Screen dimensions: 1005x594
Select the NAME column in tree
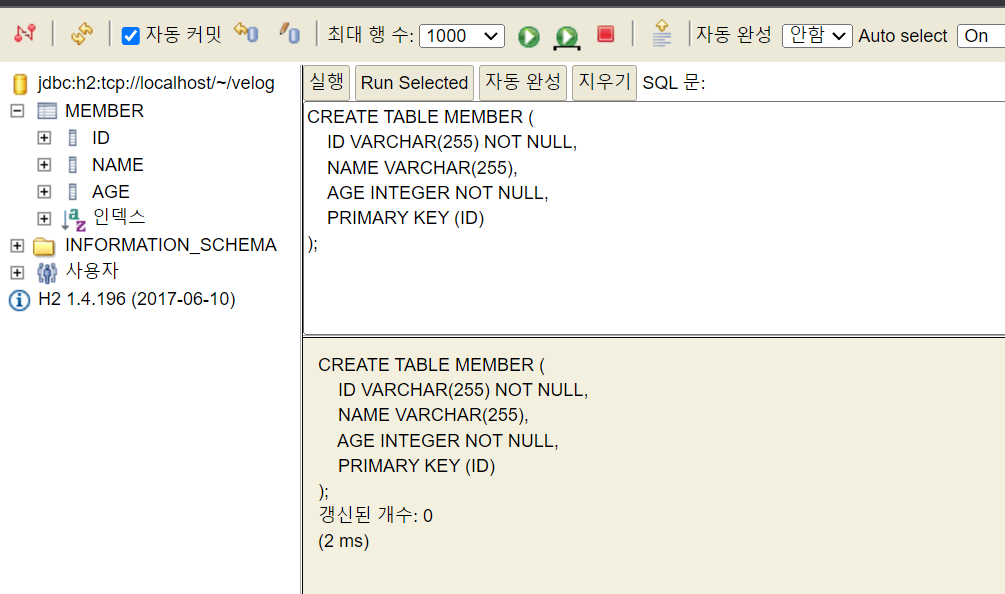point(118,165)
